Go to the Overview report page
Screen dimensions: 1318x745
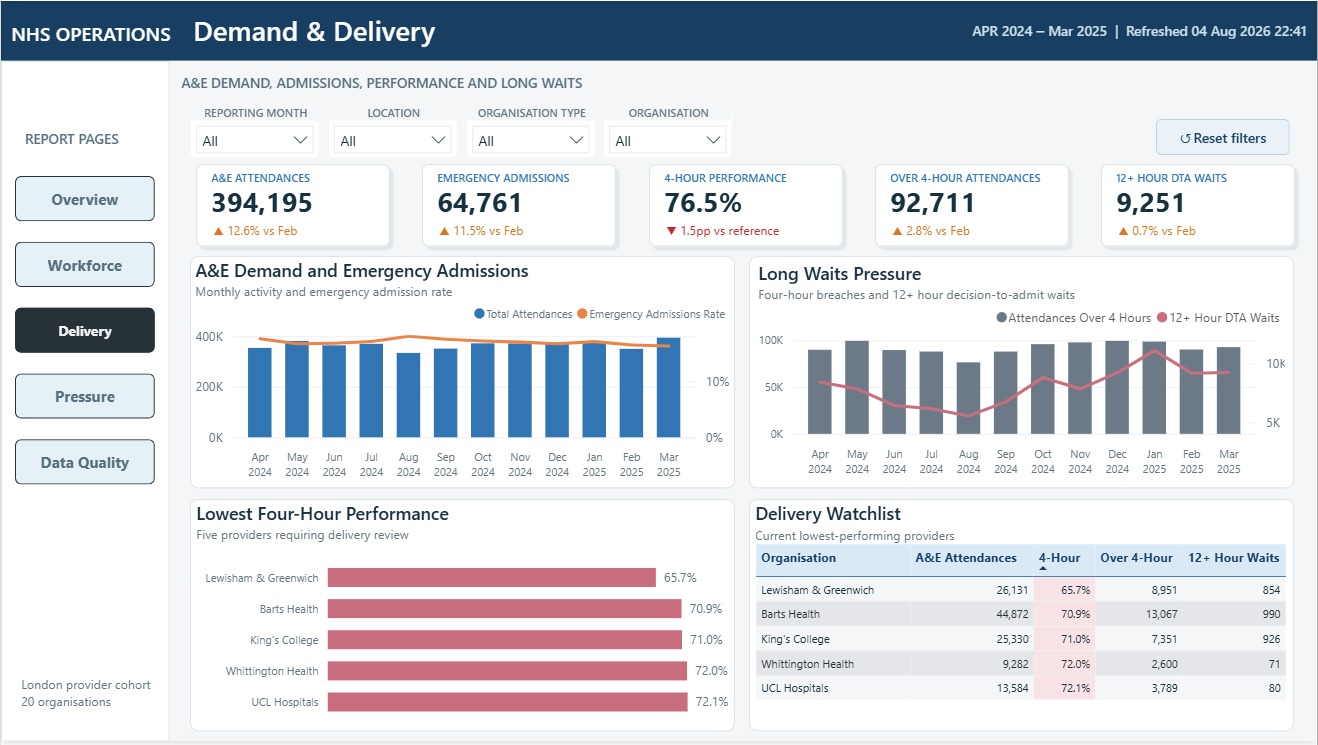(85, 199)
